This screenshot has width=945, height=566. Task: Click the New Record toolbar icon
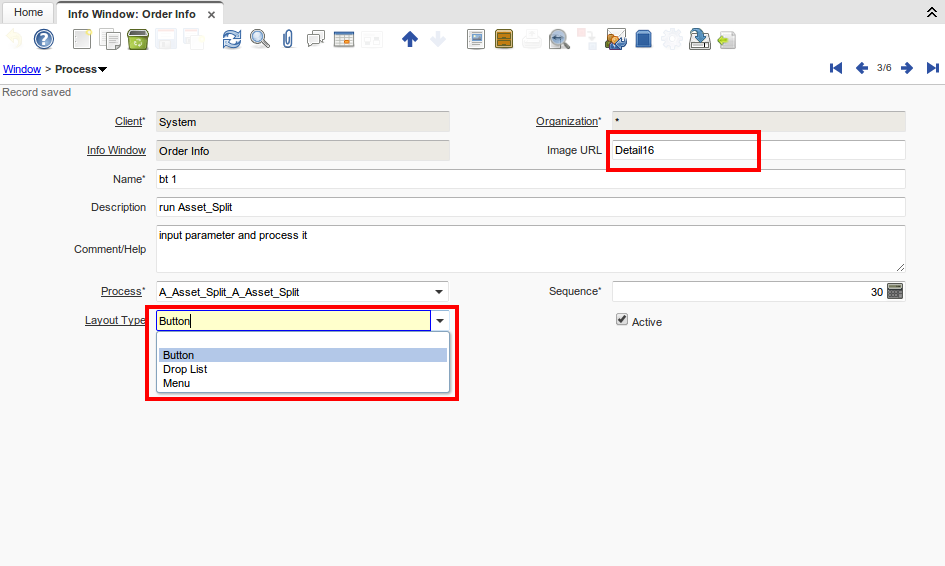(x=83, y=39)
